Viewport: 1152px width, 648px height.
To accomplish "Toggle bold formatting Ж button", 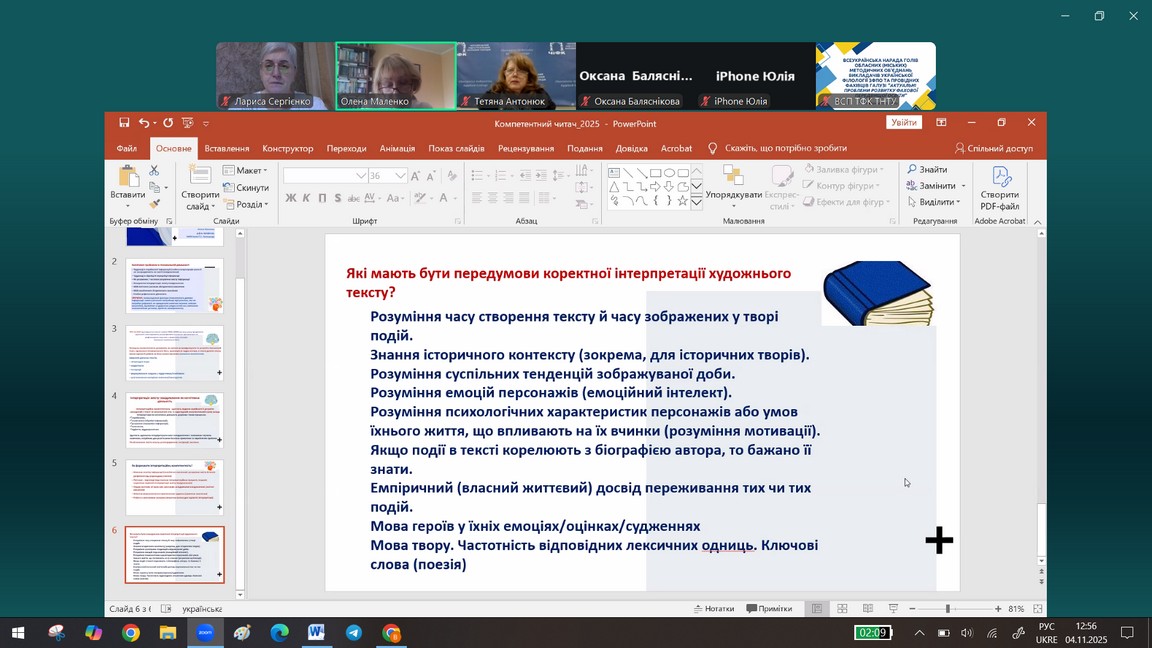I will coord(291,198).
